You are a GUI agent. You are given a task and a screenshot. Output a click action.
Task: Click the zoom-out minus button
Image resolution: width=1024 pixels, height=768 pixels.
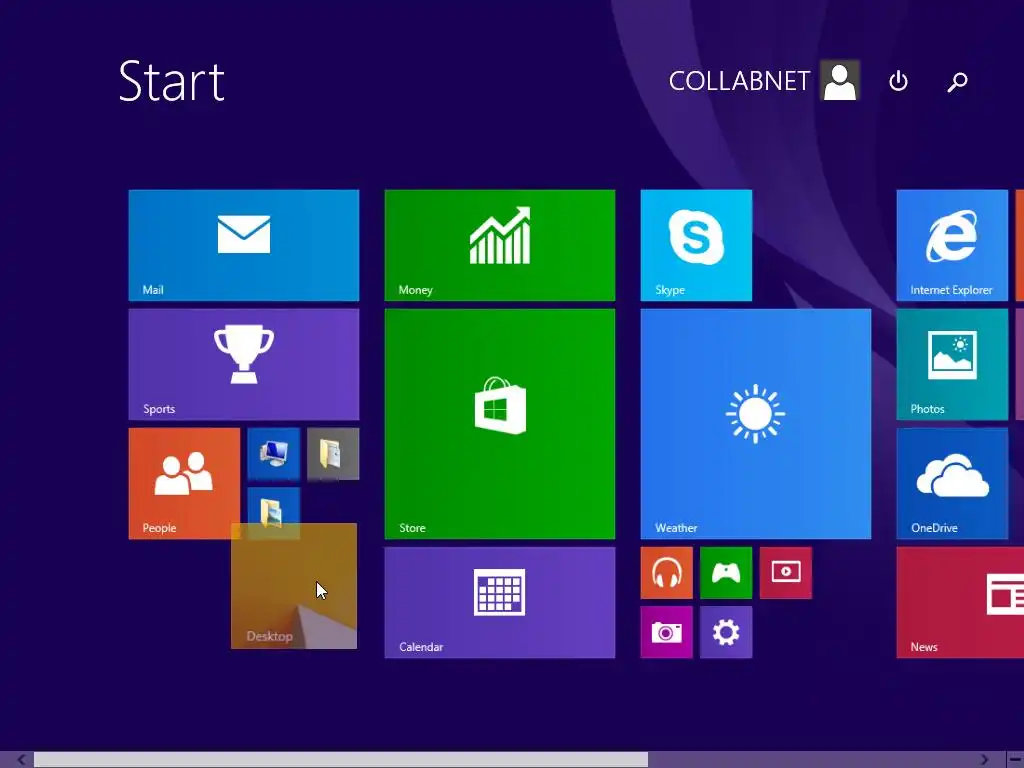pos(1015,760)
